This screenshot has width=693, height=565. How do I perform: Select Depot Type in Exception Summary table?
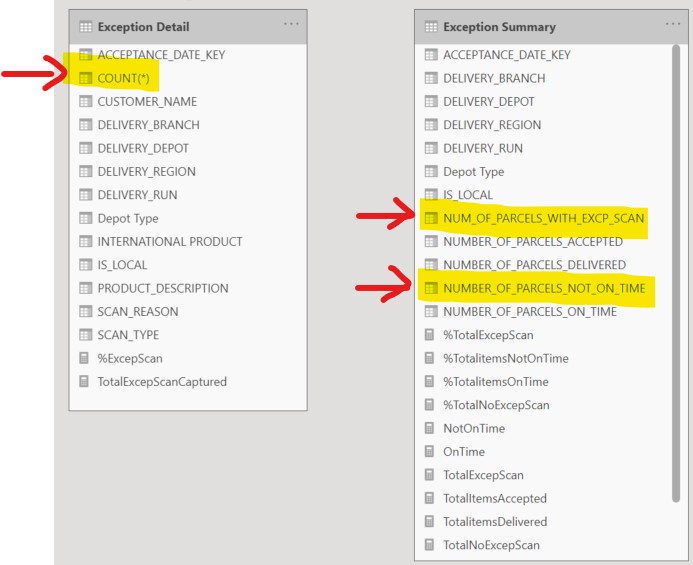tap(473, 172)
